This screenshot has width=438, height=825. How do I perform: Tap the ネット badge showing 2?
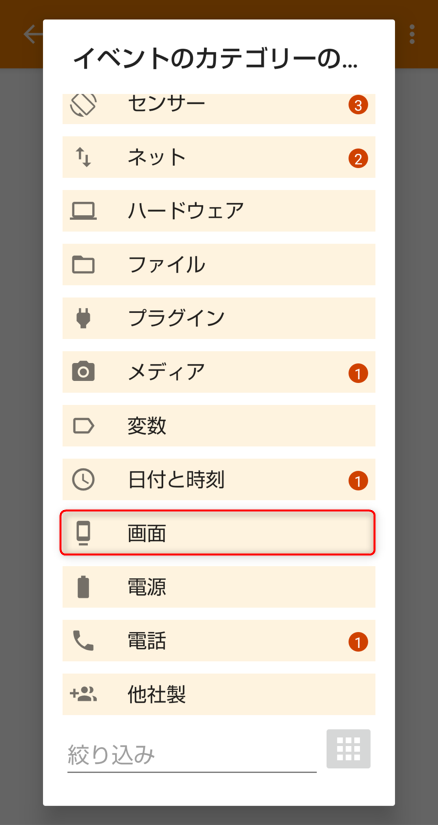(358, 158)
